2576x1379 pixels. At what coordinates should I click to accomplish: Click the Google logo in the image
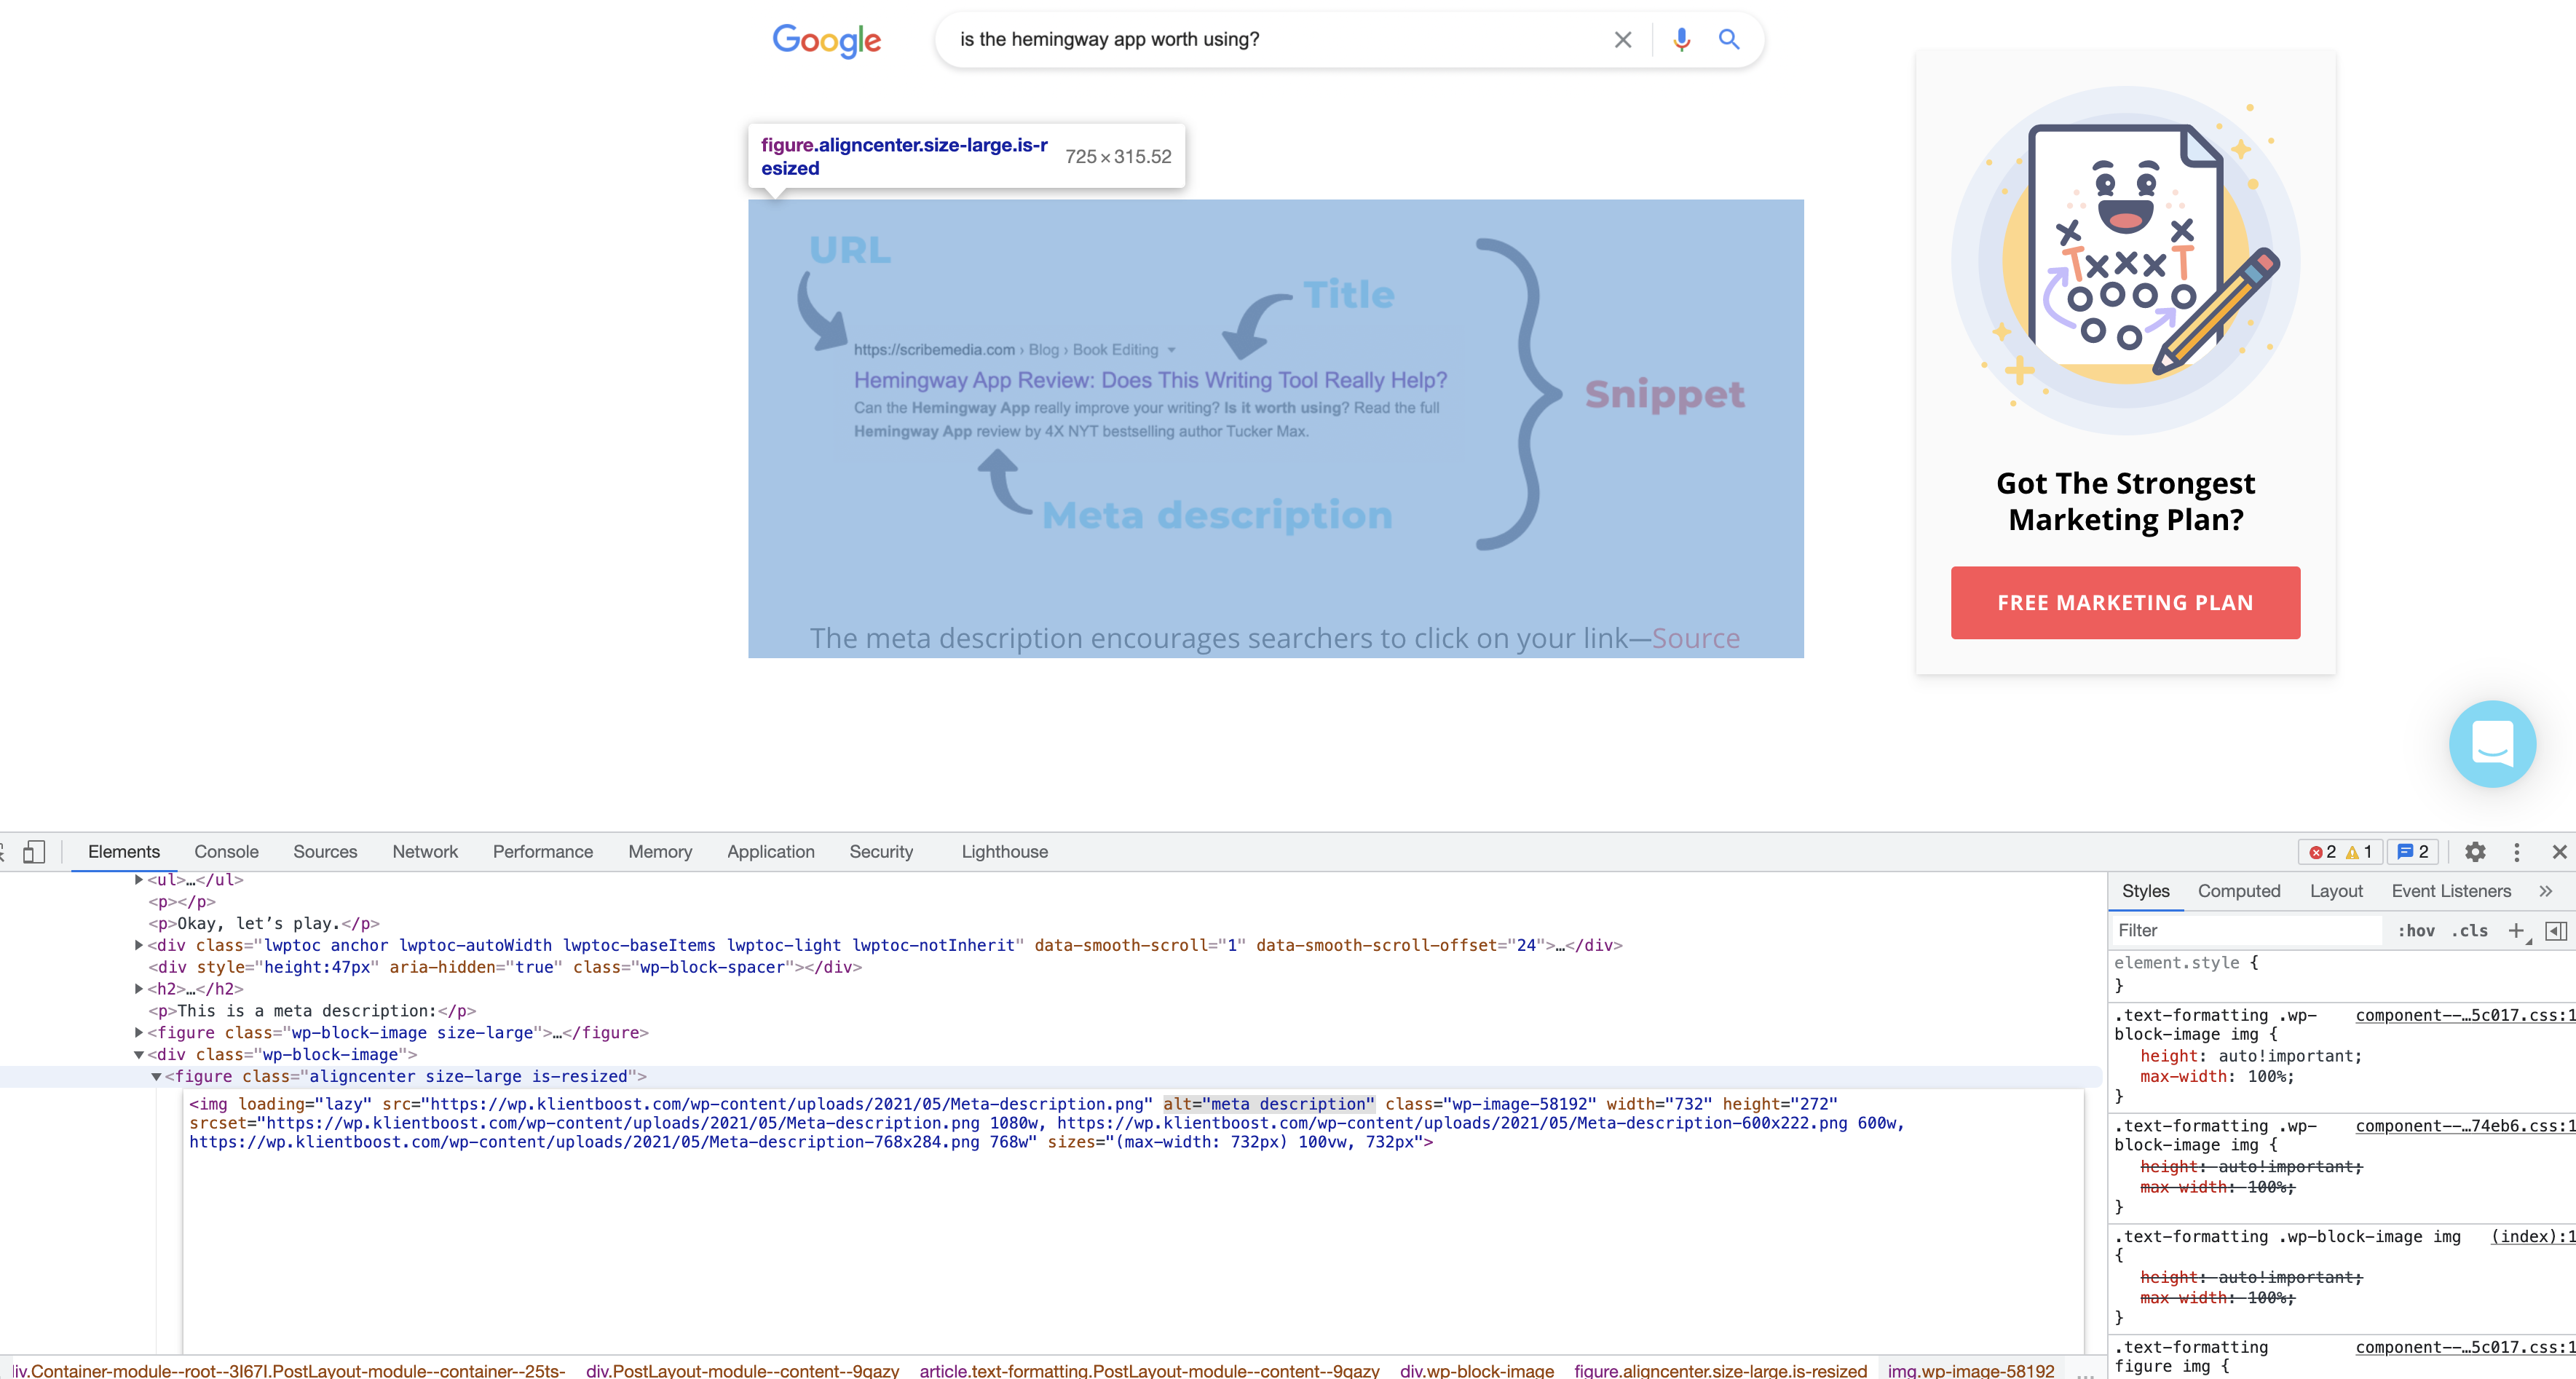(826, 41)
